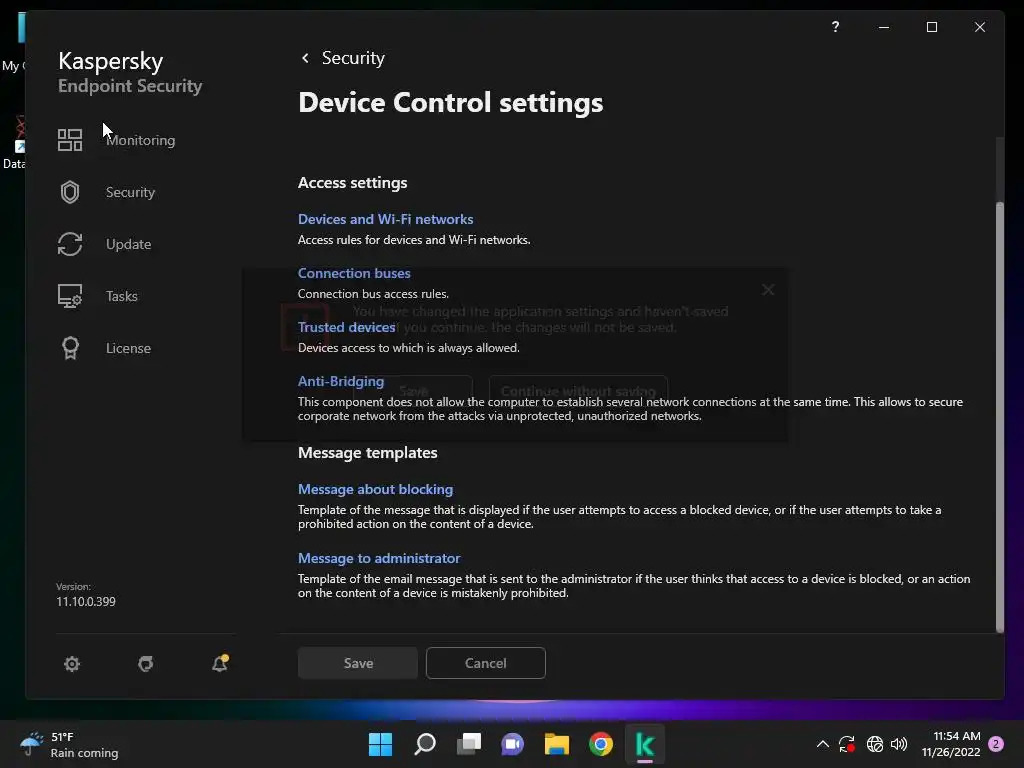Select Update in the sidebar

pyautogui.click(x=129, y=244)
